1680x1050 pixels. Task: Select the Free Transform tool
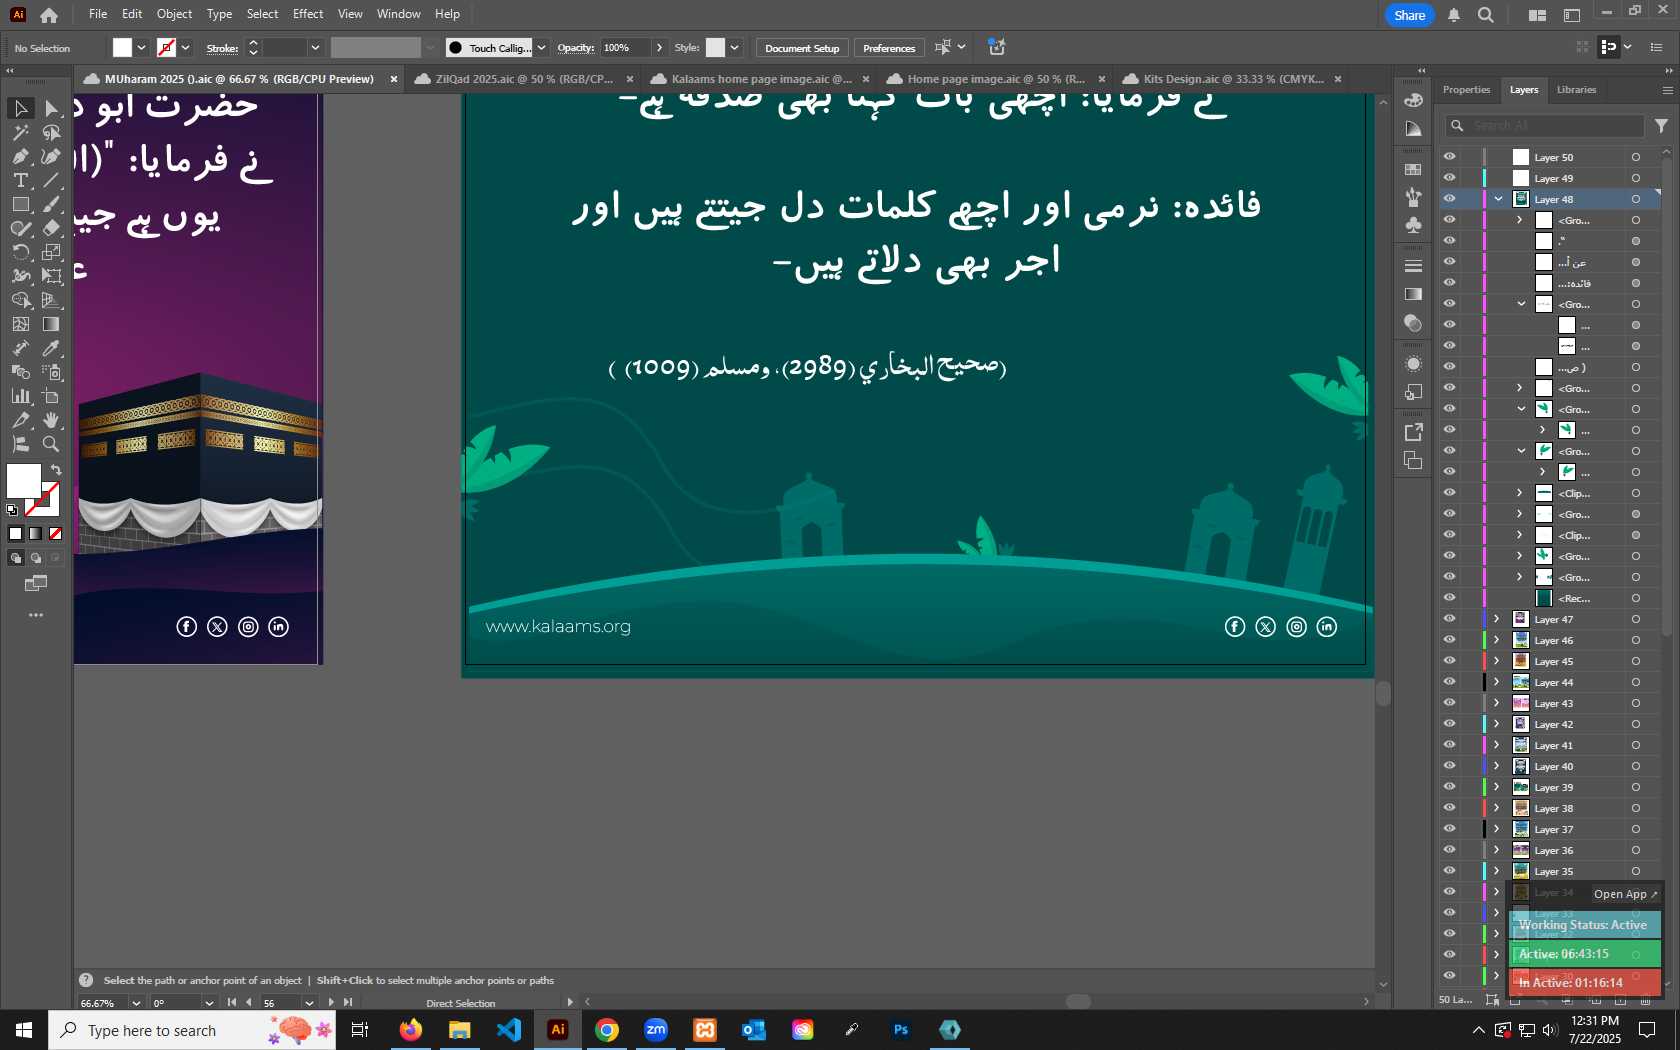(x=52, y=276)
